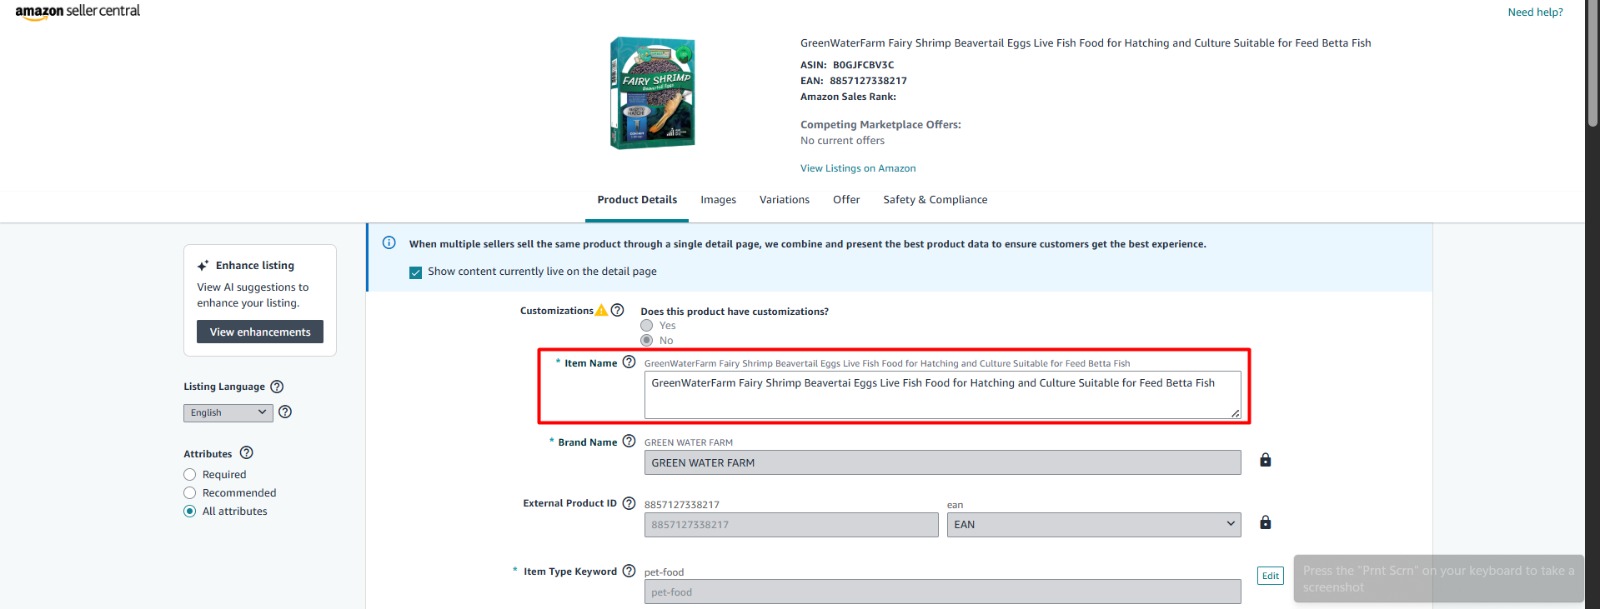Open the help icon beside Listing Language label
1600x609 pixels.
277,387
